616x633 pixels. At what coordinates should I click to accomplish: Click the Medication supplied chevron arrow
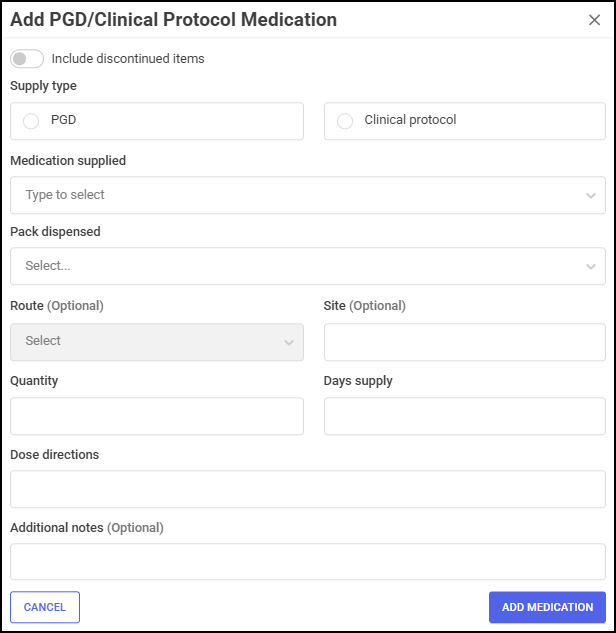click(591, 196)
